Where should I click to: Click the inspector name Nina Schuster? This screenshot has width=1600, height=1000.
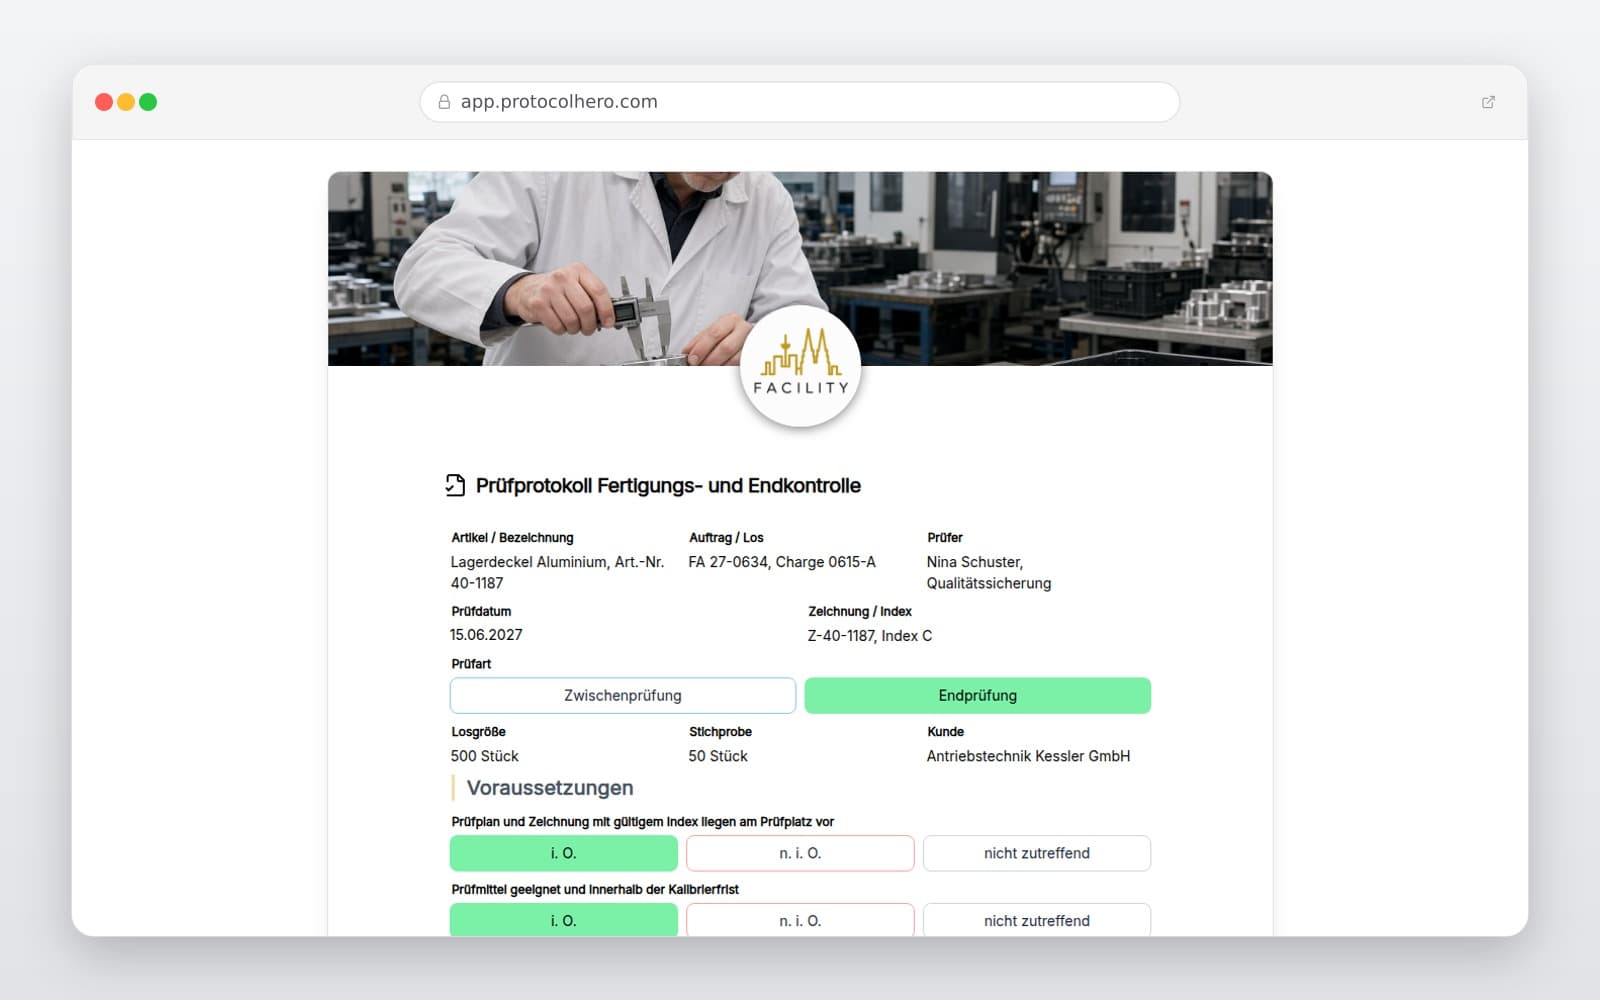pyautogui.click(x=989, y=573)
